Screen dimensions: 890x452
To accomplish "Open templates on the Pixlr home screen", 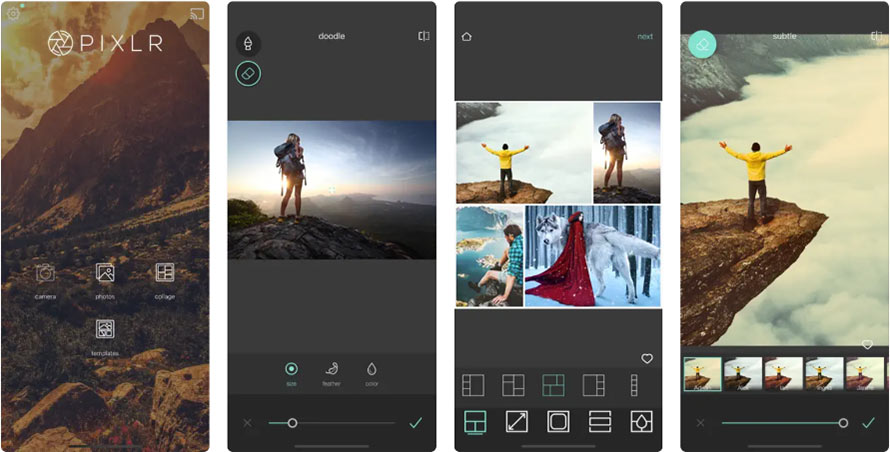I will [x=105, y=330].
